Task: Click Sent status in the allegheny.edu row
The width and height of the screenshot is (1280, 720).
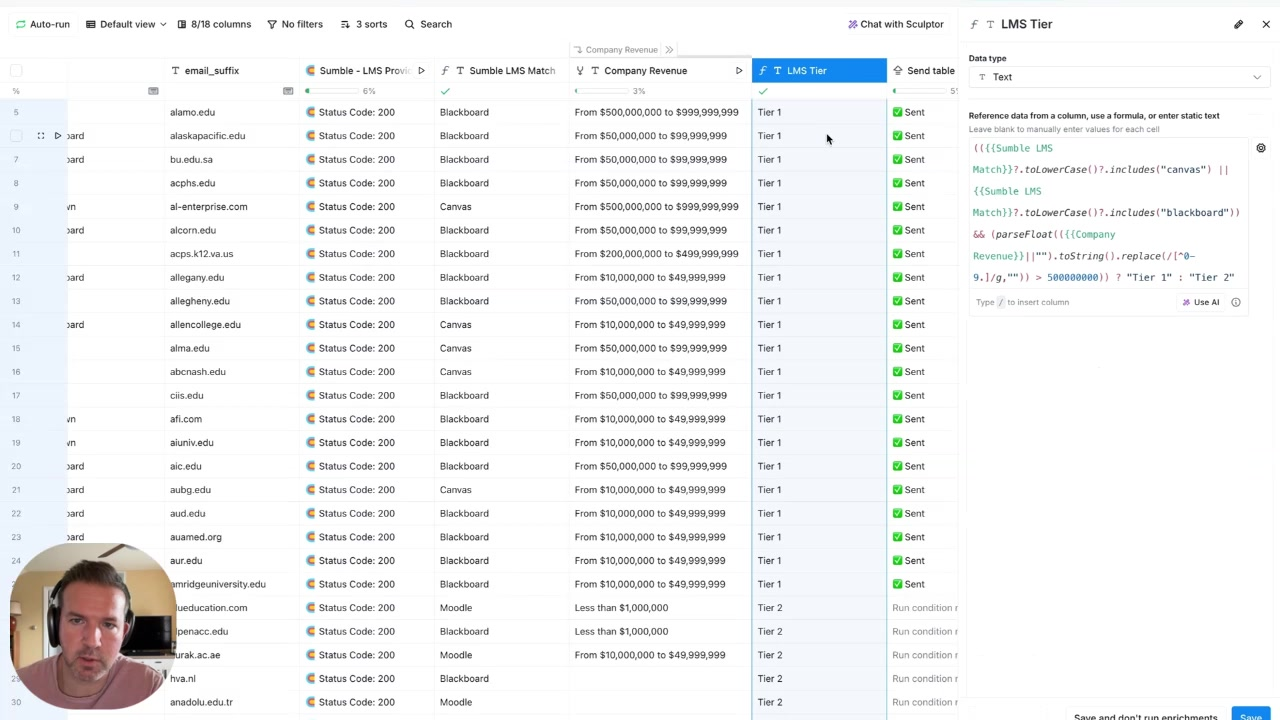Action: tap(908, 301)
